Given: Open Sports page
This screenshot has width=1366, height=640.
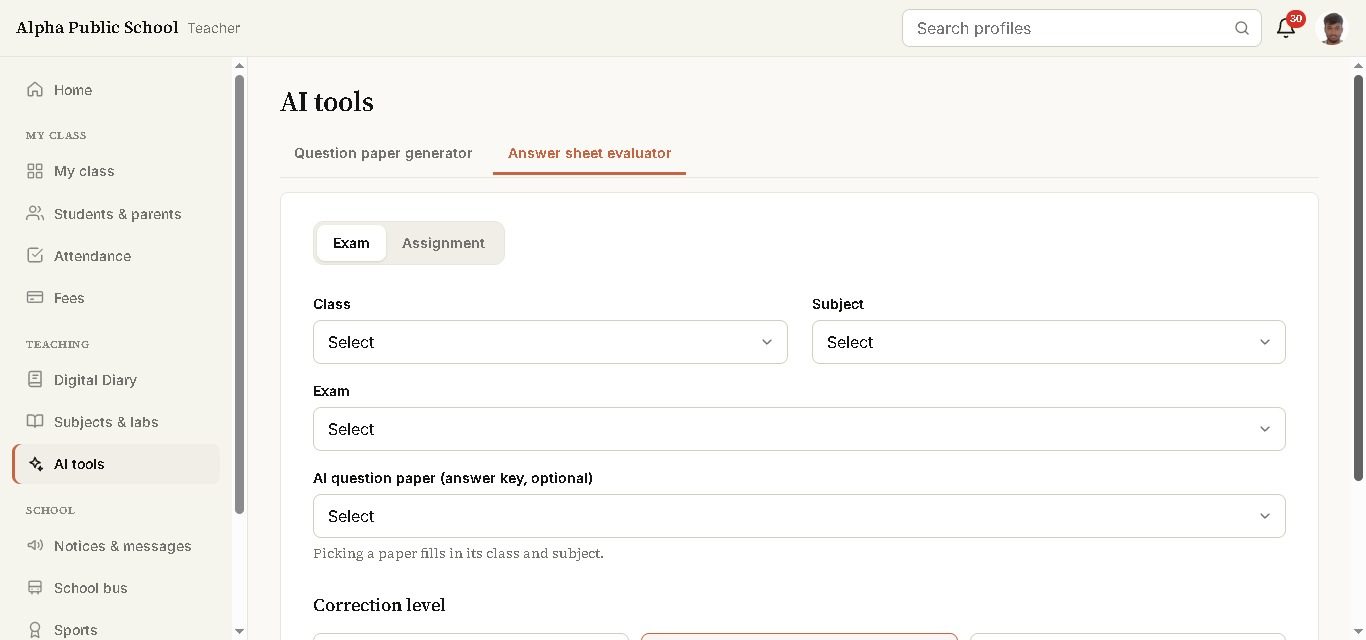Looking at the screenshot, I should click(x=76, y=630).
